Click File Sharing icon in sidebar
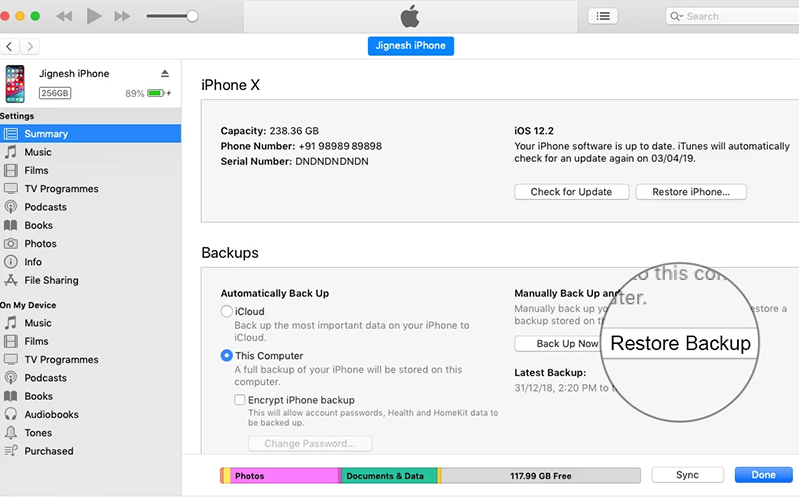 point(11,280)
